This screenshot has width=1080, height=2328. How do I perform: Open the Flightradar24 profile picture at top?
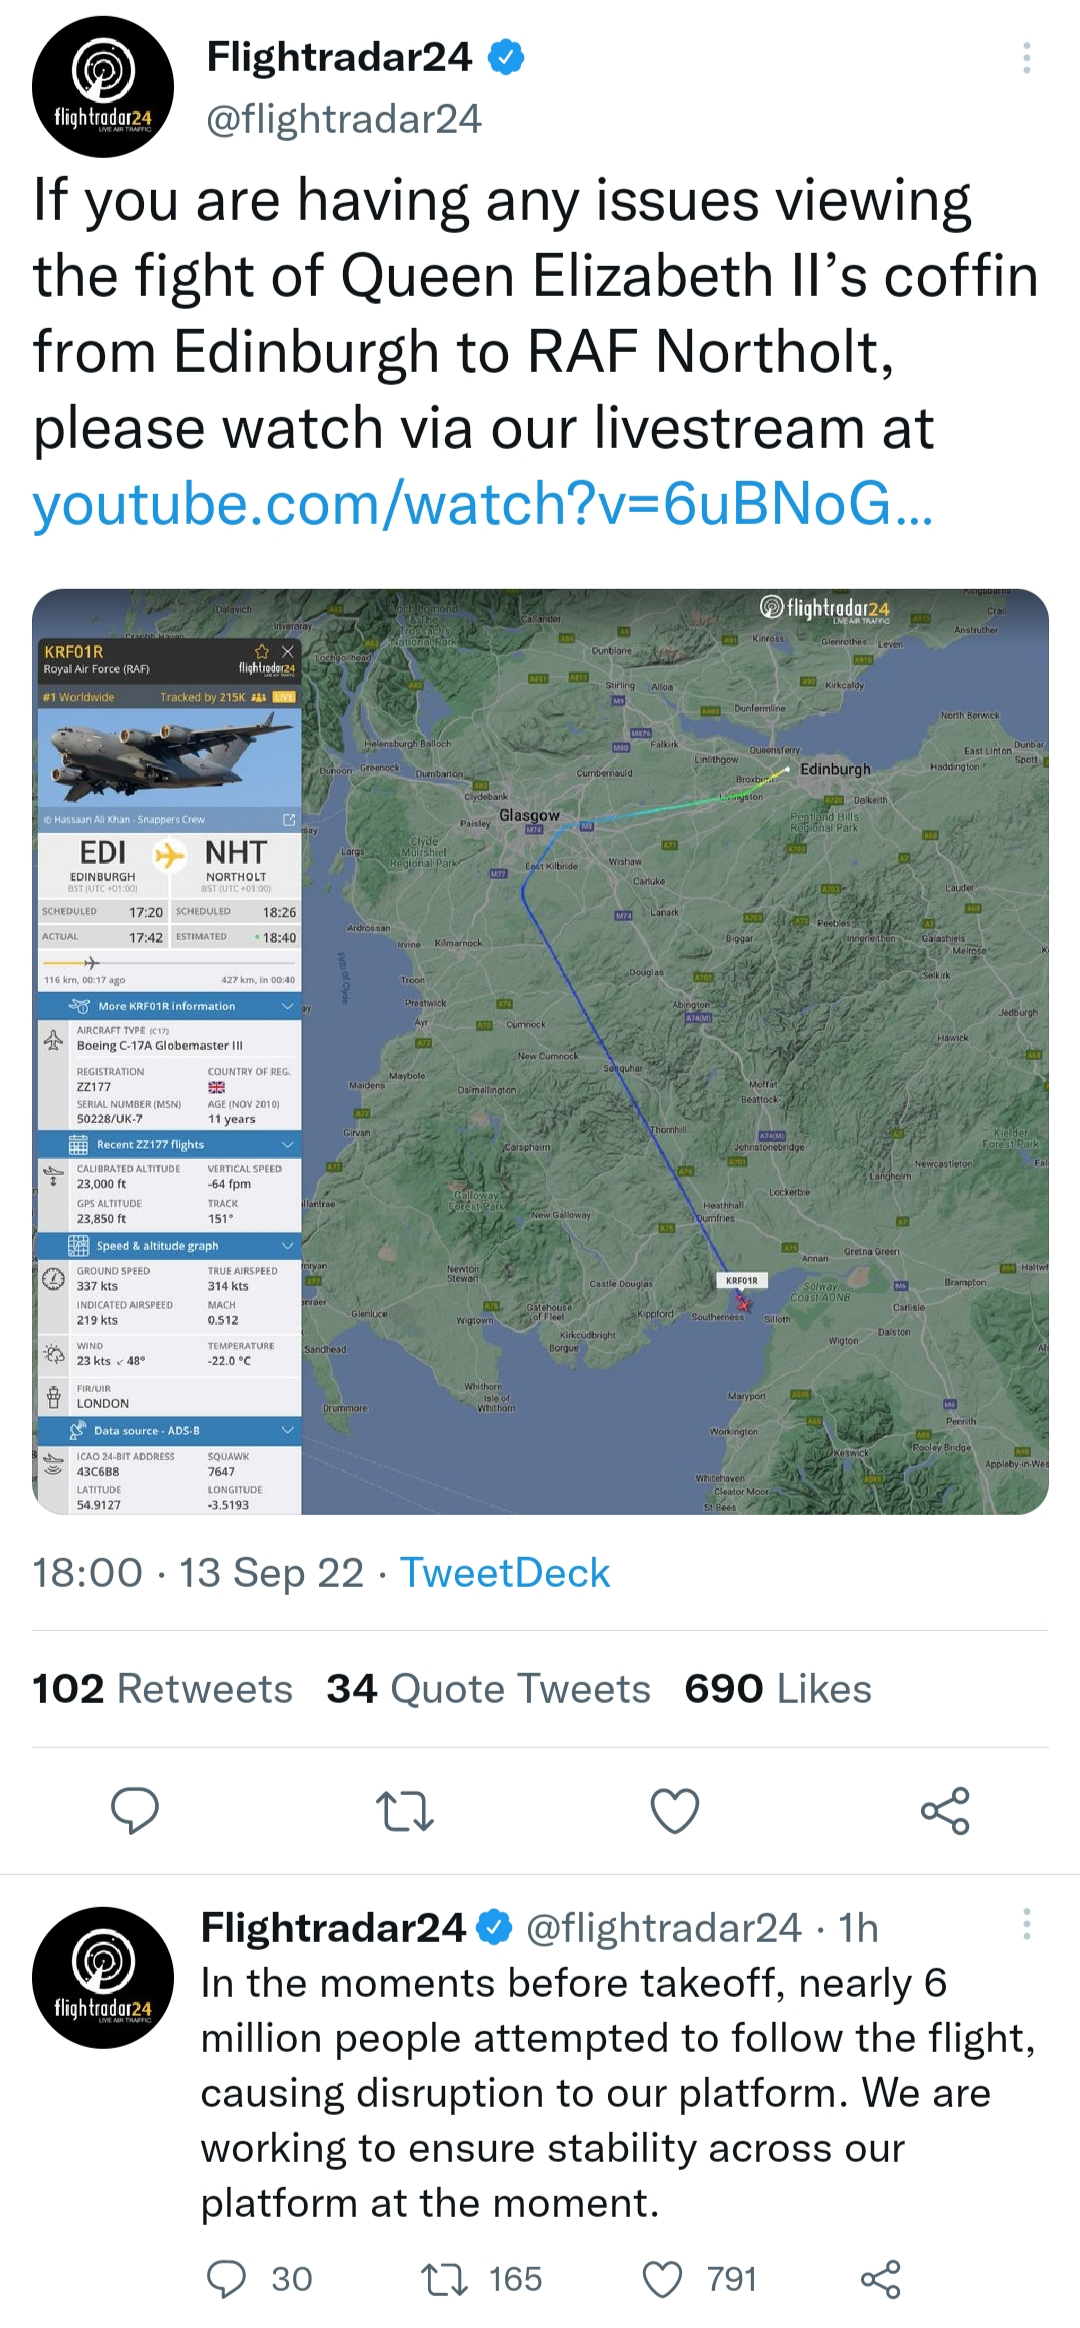(x=103, y=87)
